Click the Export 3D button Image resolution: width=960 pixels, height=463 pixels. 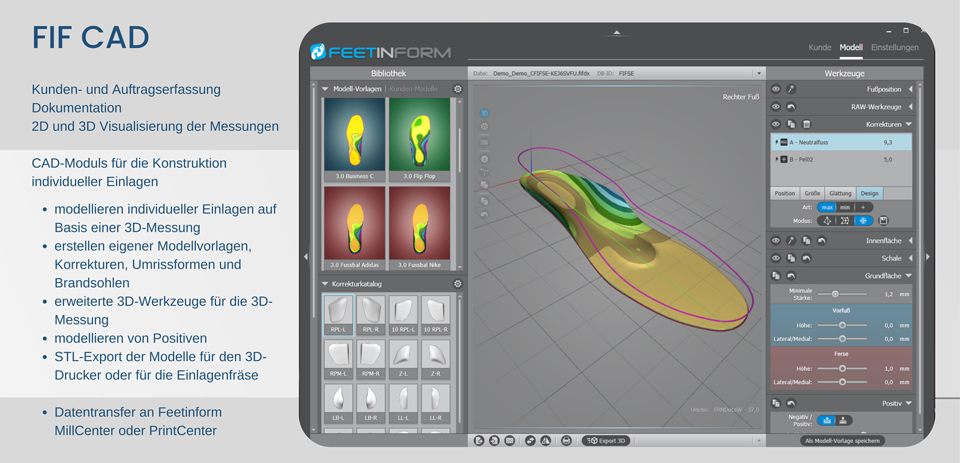(x=606, y=440)
